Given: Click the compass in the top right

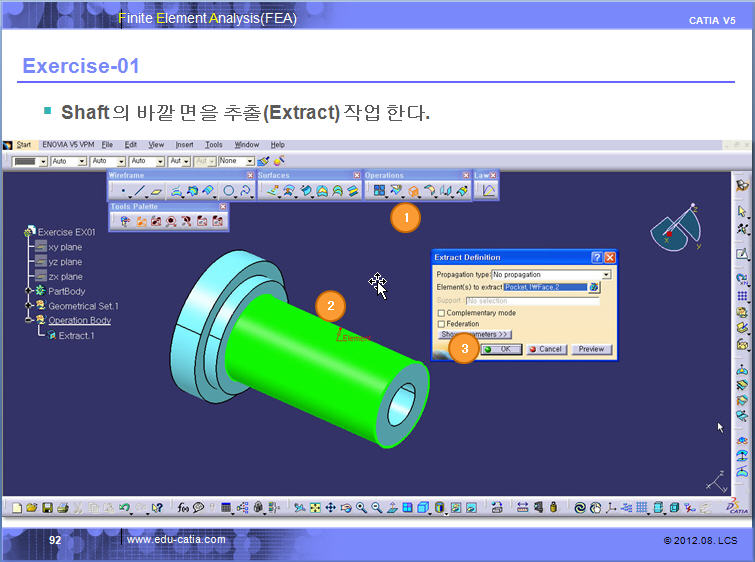Looking at the screenshot, I should [676, 227].
